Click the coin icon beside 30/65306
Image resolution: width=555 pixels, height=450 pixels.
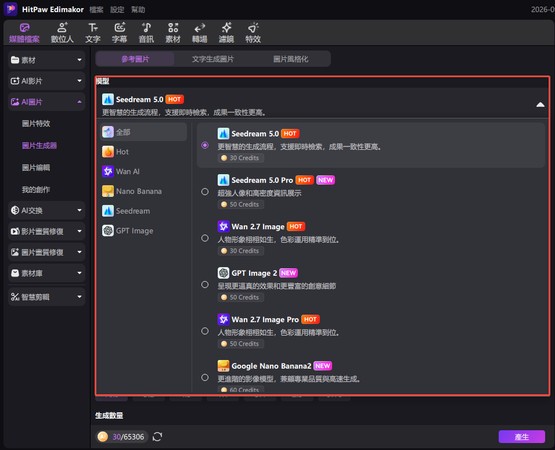coord(103,437)
